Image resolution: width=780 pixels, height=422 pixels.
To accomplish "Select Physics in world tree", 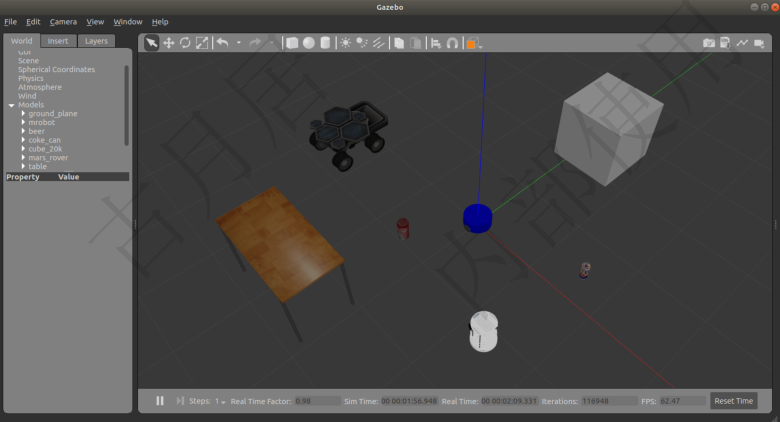I will (31, 79).
